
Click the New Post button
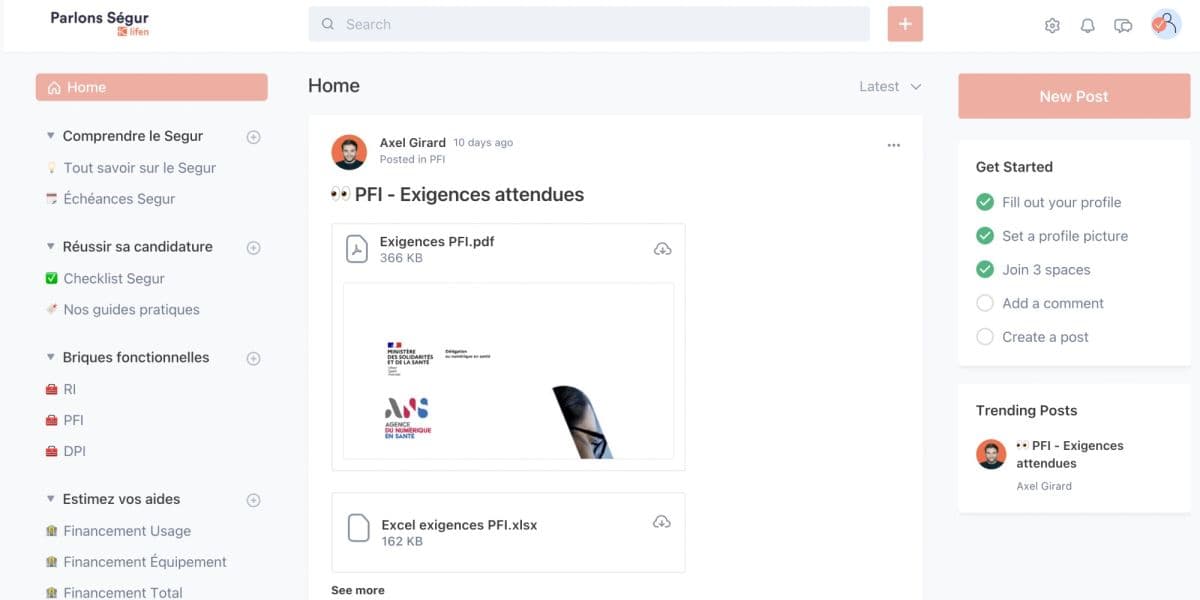click(1073, 96)
